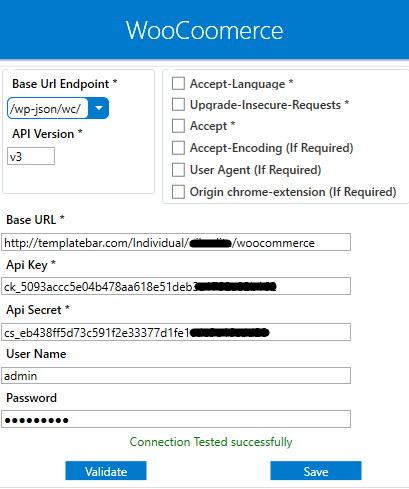
Task: Select the Api Key input field
Action: point(176,286)
